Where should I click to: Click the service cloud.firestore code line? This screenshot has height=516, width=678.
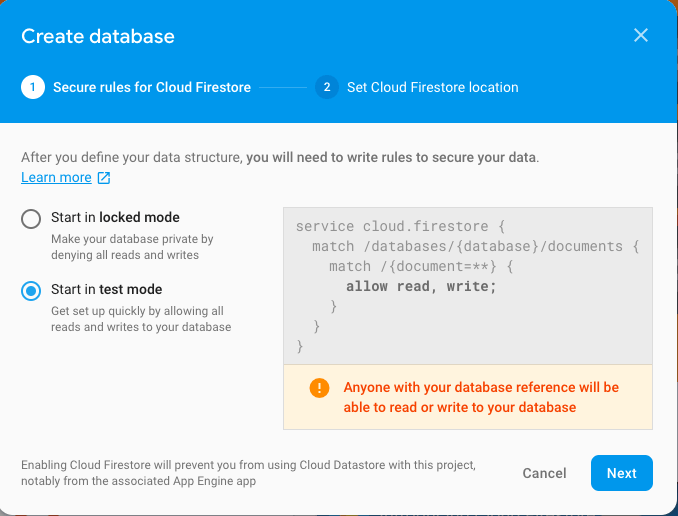400,226
